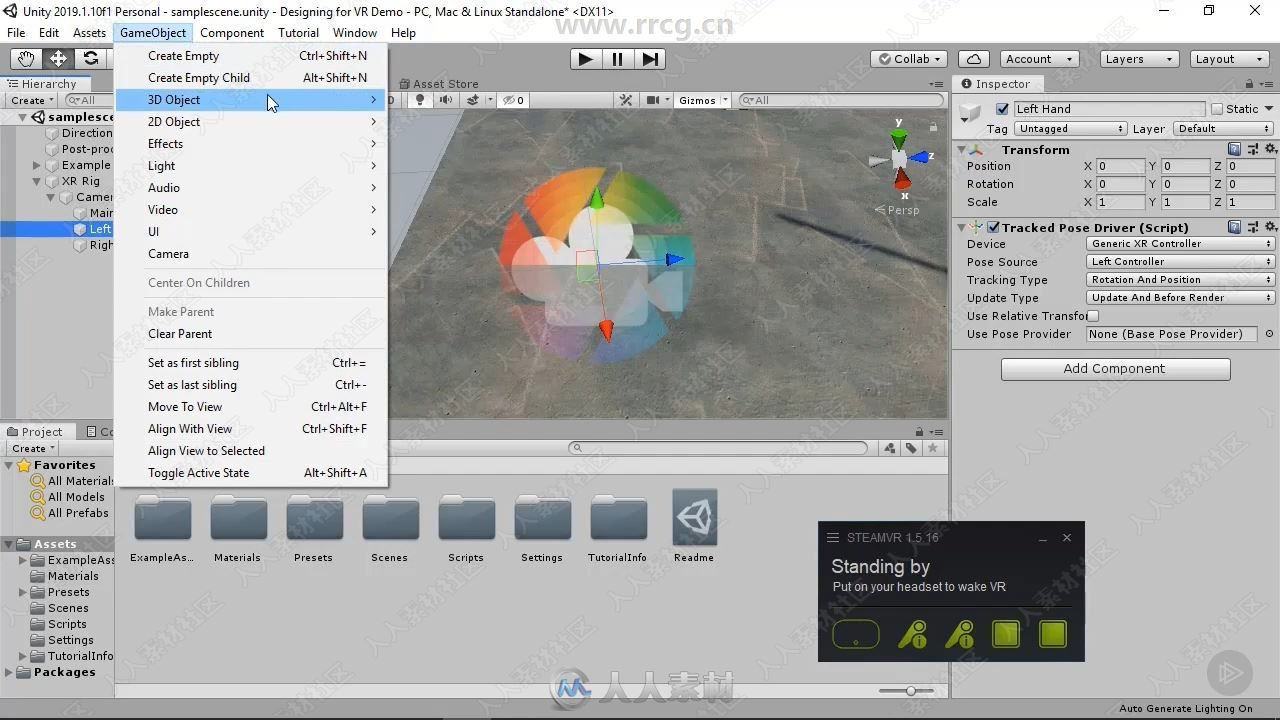Save project search star icon
Viewport: 1280px width, 720px height.
coord(934,448)
